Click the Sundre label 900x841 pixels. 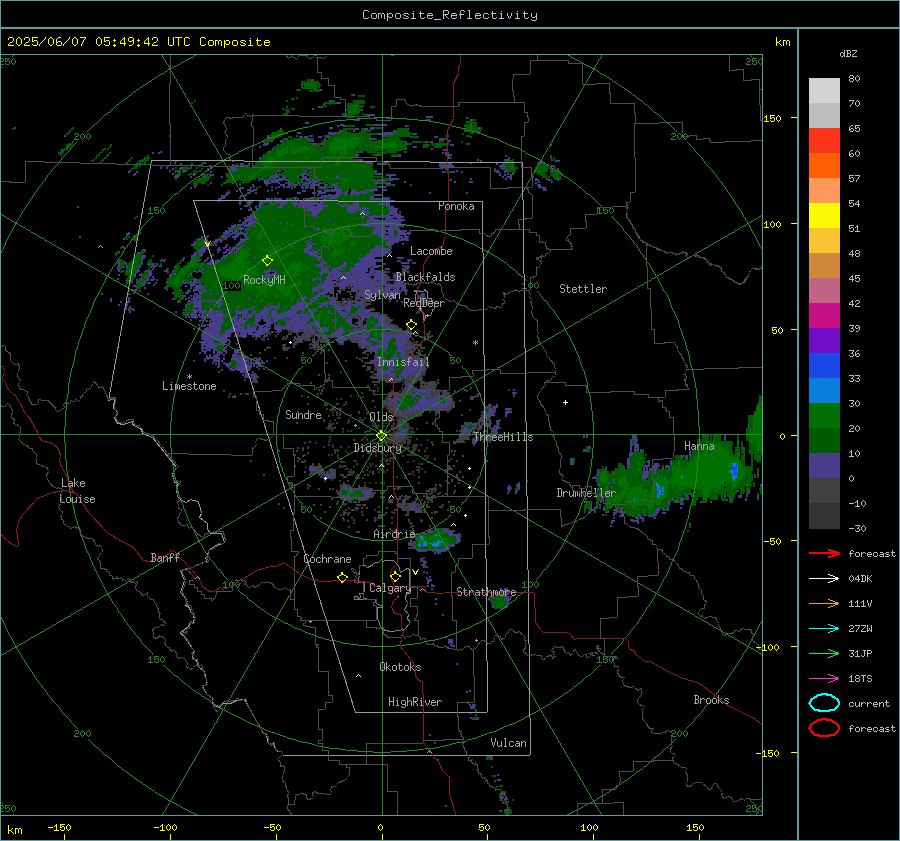(x=303, y=414)
